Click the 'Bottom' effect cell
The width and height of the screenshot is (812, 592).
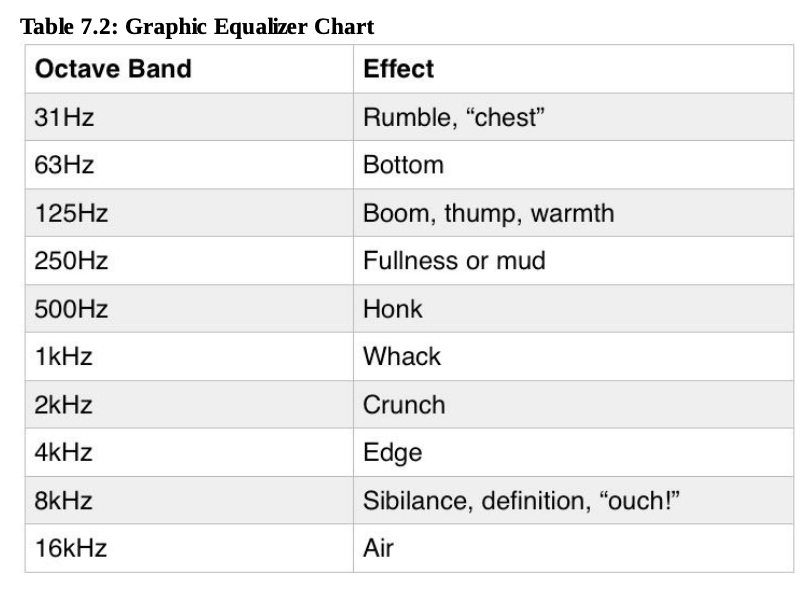[403, 165]
